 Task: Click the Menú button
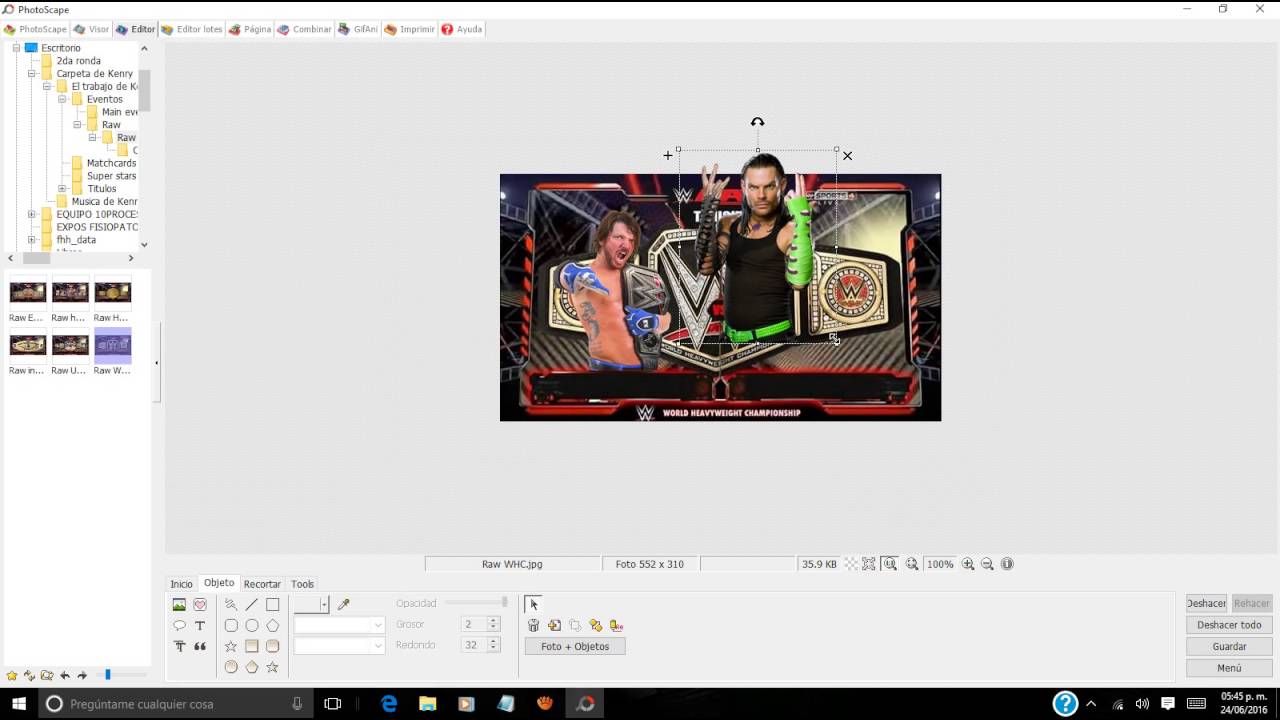(x=1229, y=668)
